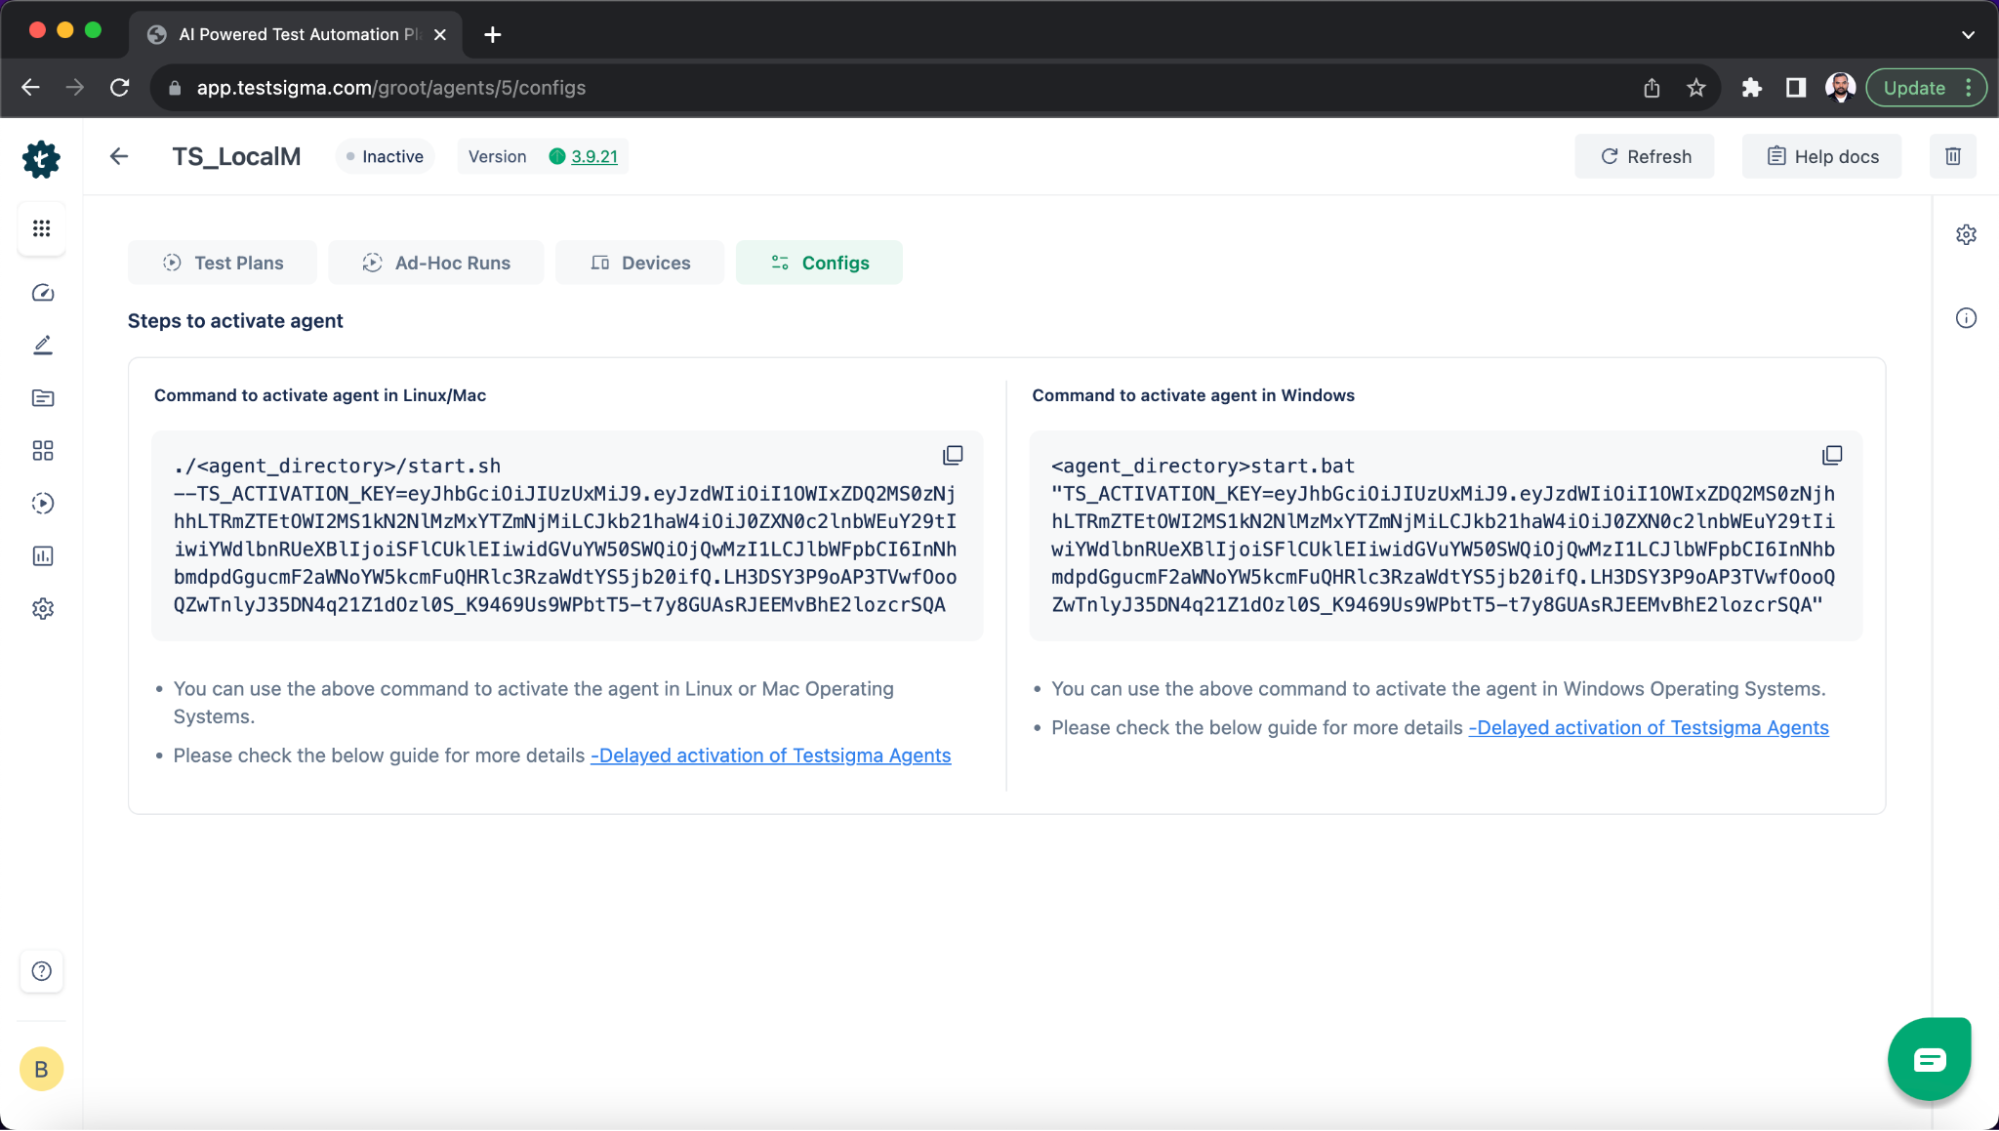1999x1131 pixels.
Task: Open the dashboard gauge icon in sidebar
Action: (x=42, y=293)
